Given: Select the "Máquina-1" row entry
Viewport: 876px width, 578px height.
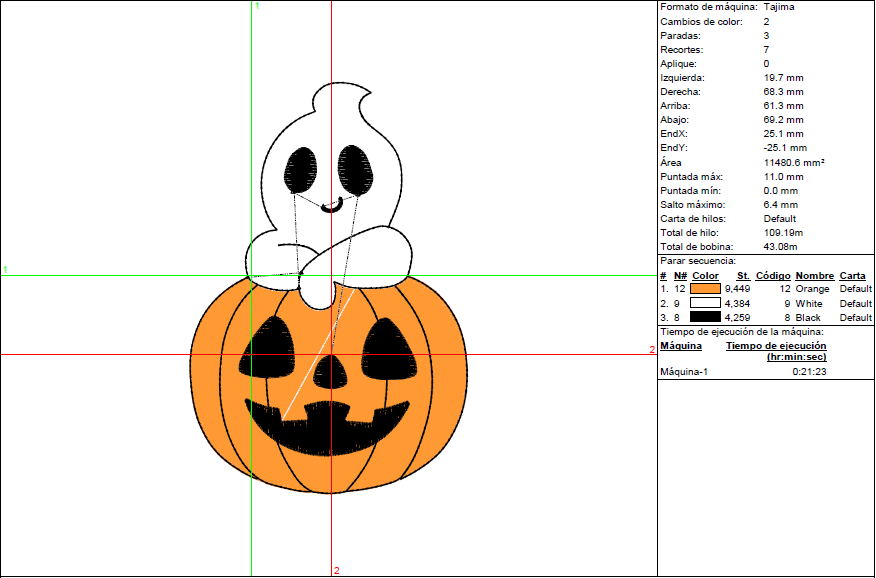Looking at the screenshot, I should click(684, 371).
